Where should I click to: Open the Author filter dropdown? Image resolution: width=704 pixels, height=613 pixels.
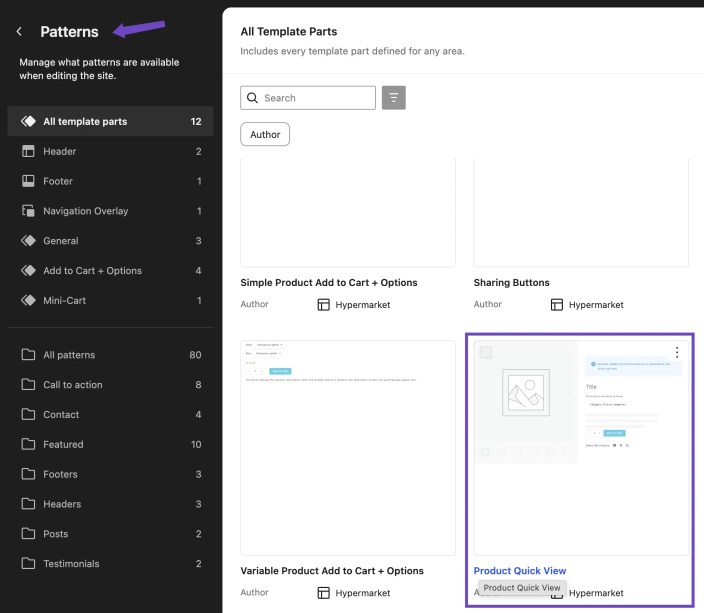pyautogui.click(x=265, y=134)
